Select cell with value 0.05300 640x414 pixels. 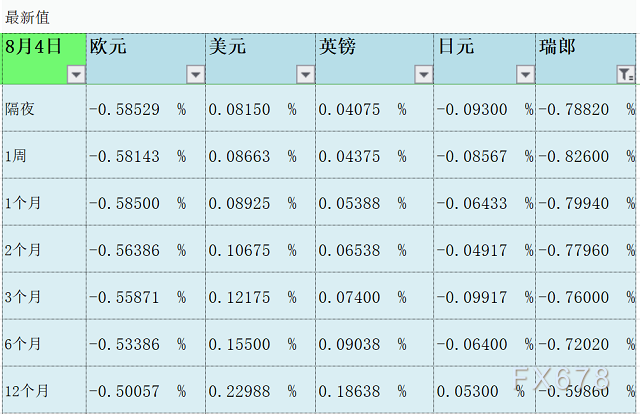click(484, 390)
